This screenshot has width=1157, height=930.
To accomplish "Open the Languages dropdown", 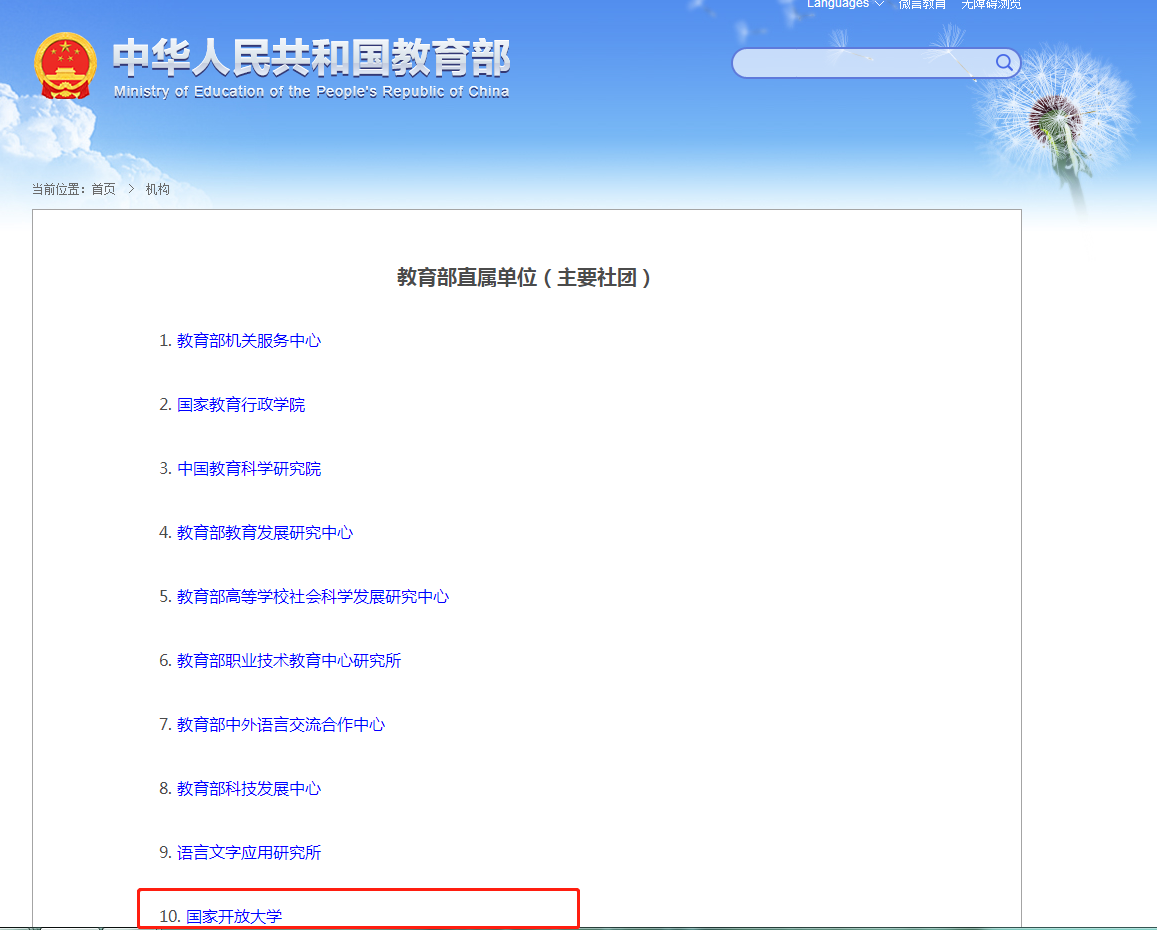I will [836, 4].
